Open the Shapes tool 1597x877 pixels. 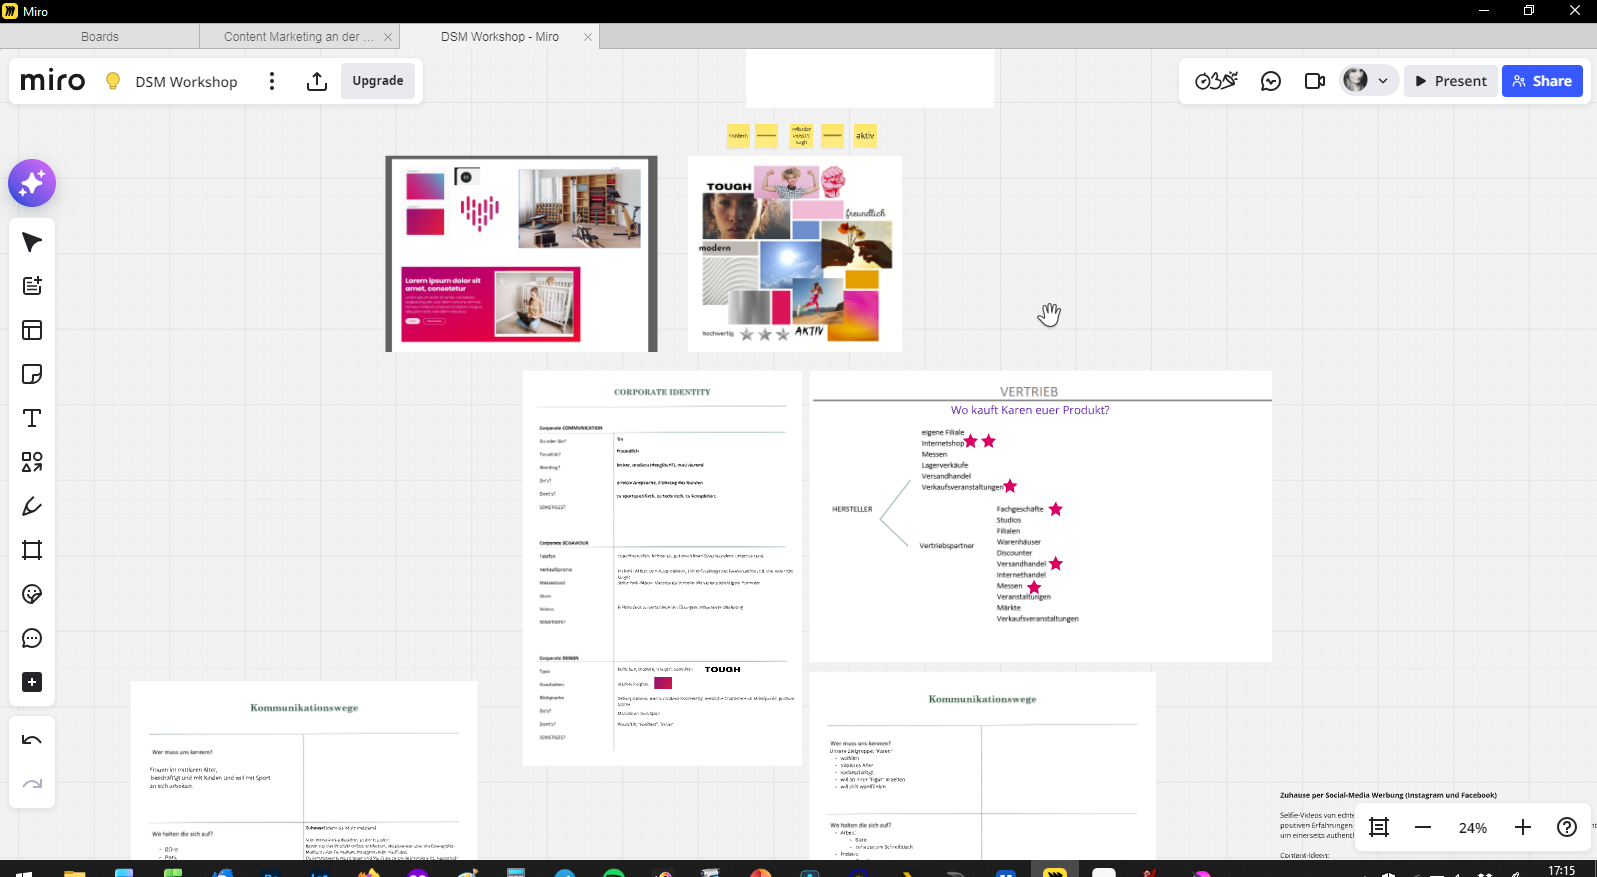pos(32,462)
